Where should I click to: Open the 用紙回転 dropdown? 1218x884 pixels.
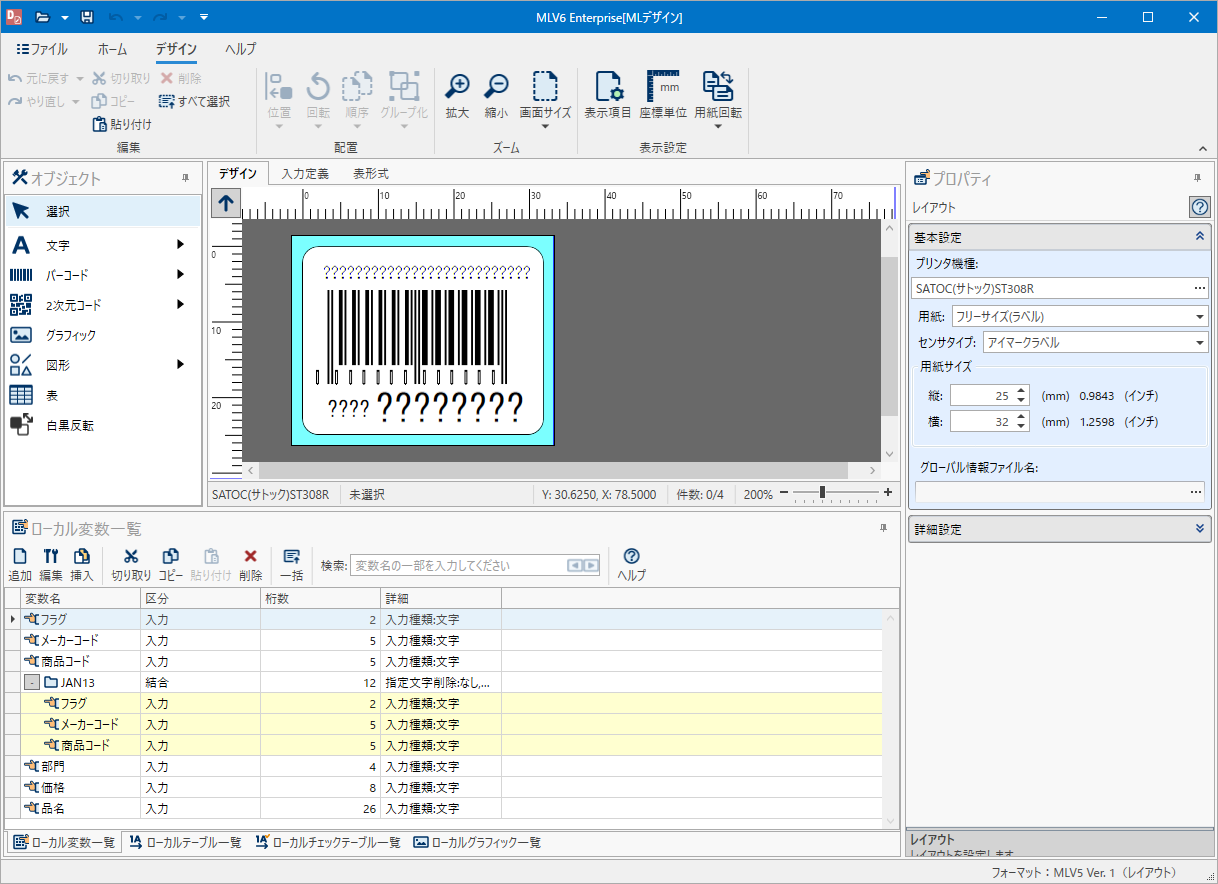[718, 126]
